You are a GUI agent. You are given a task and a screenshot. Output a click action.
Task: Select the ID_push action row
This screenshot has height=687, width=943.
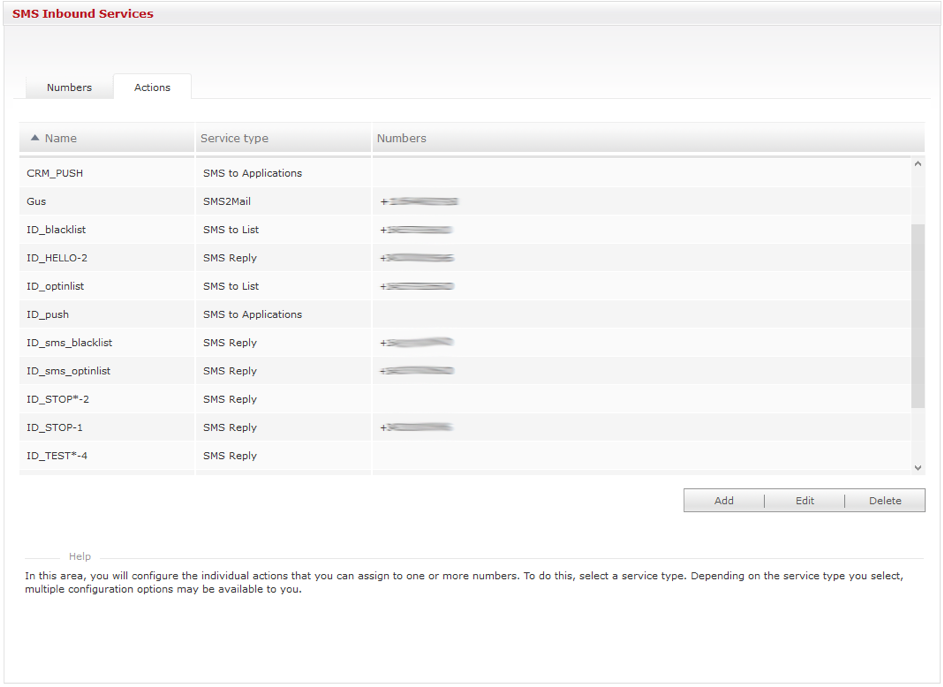pyautogui.click(x=48, y=315)
